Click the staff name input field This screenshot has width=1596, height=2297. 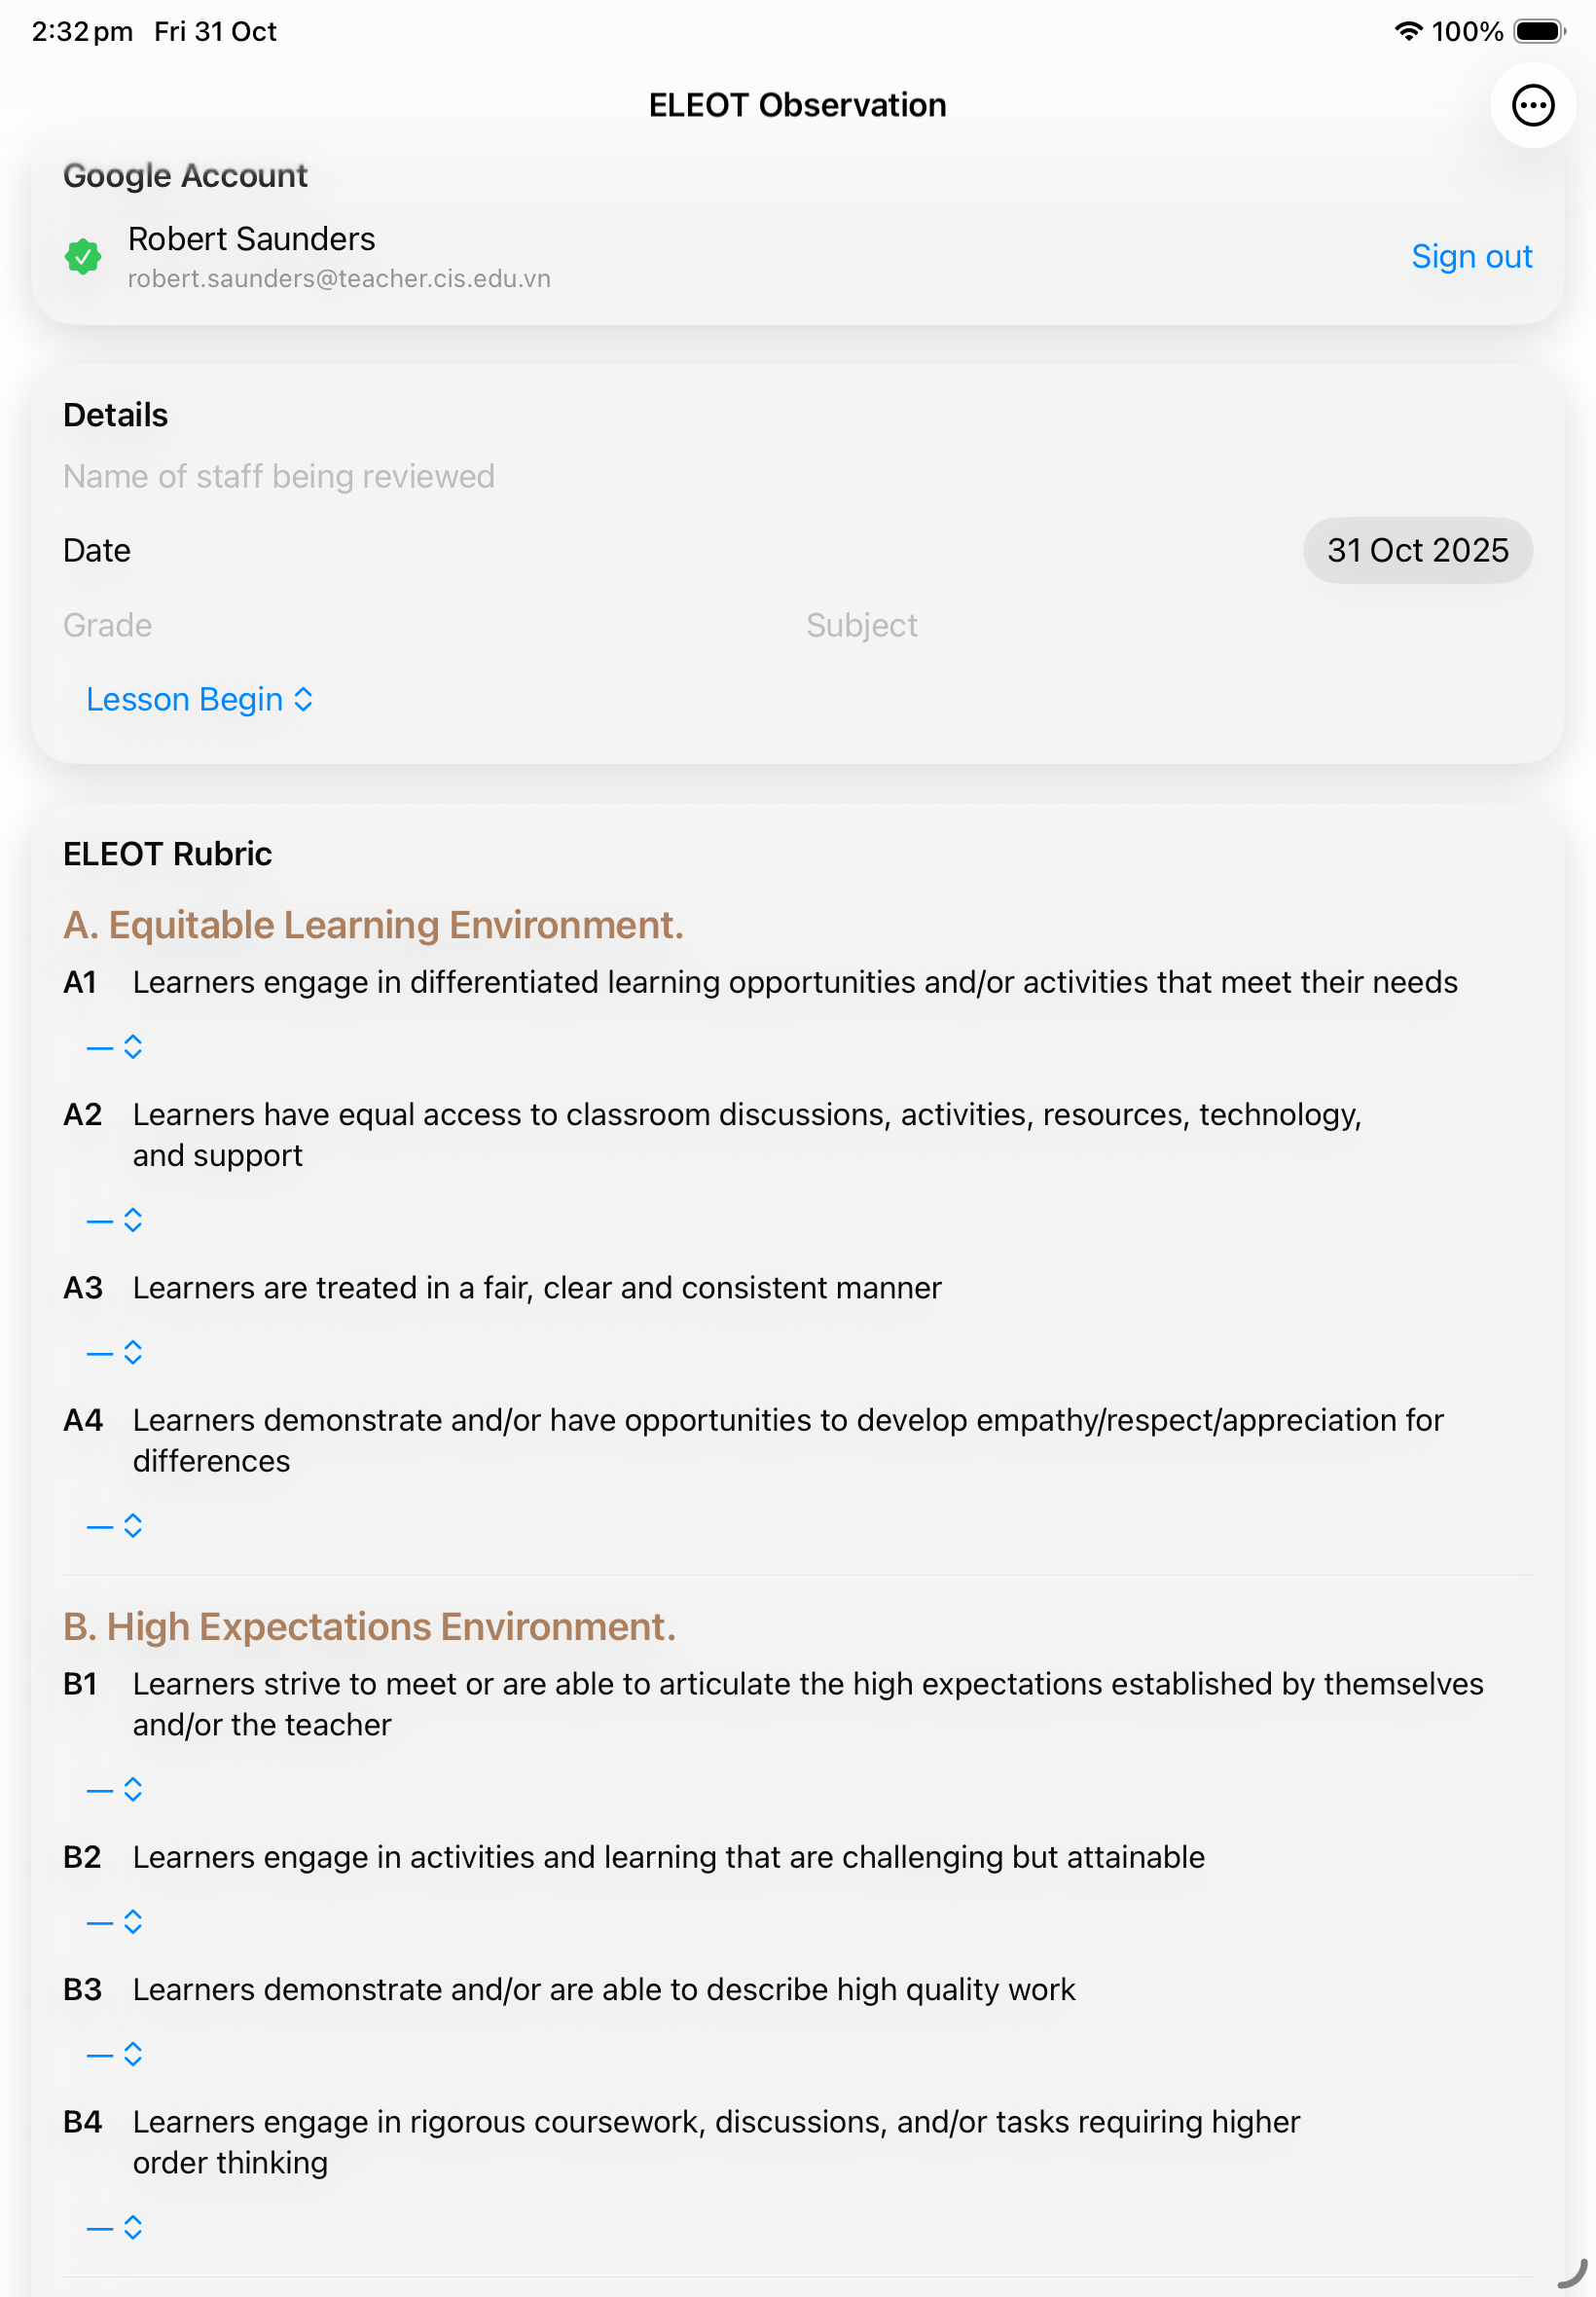pos(279,477)
